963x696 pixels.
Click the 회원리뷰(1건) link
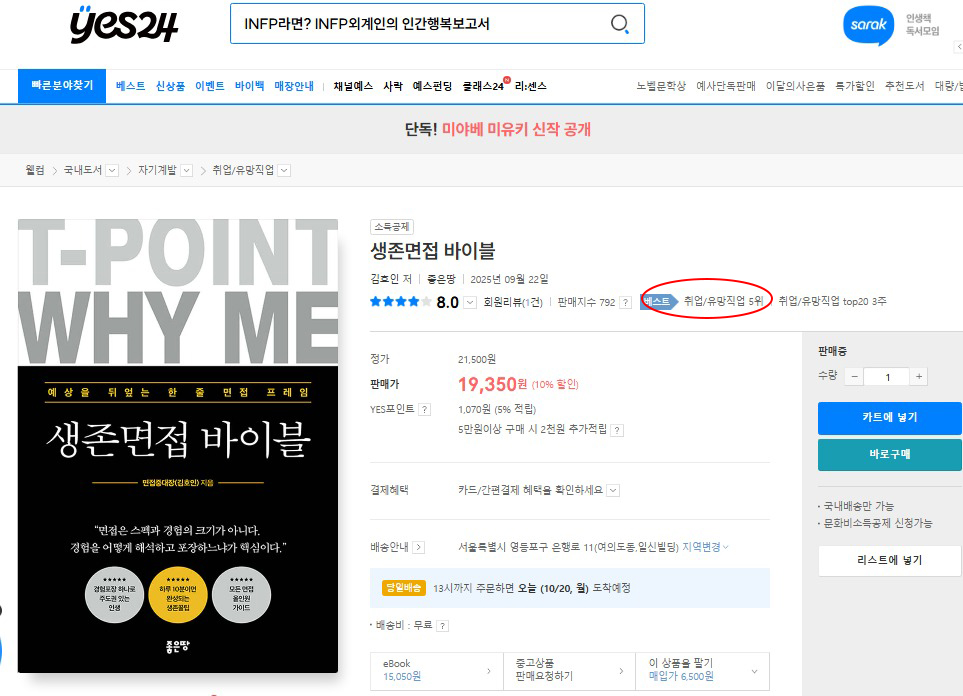coord(513,302)
